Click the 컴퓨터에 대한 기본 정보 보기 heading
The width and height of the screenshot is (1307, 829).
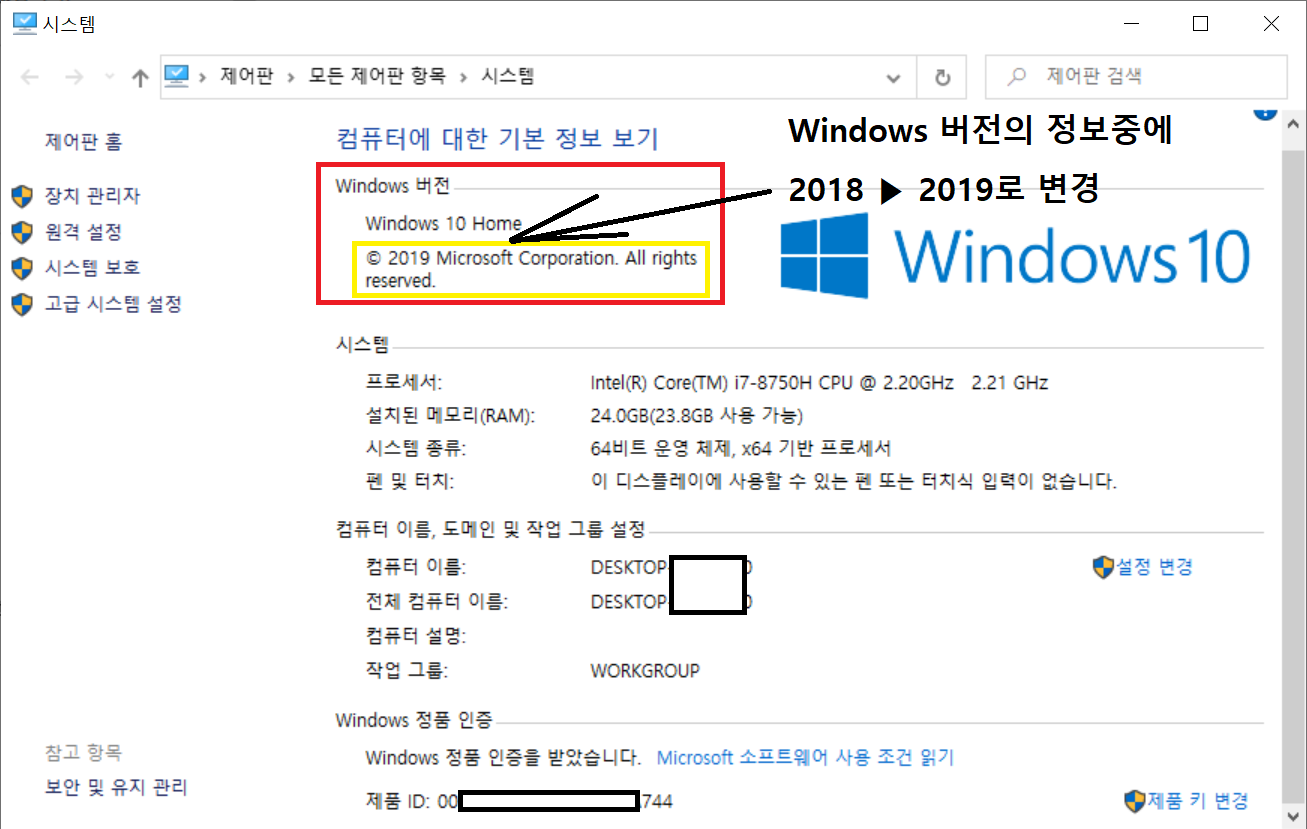pyautogui.click(x=498, y=138)
